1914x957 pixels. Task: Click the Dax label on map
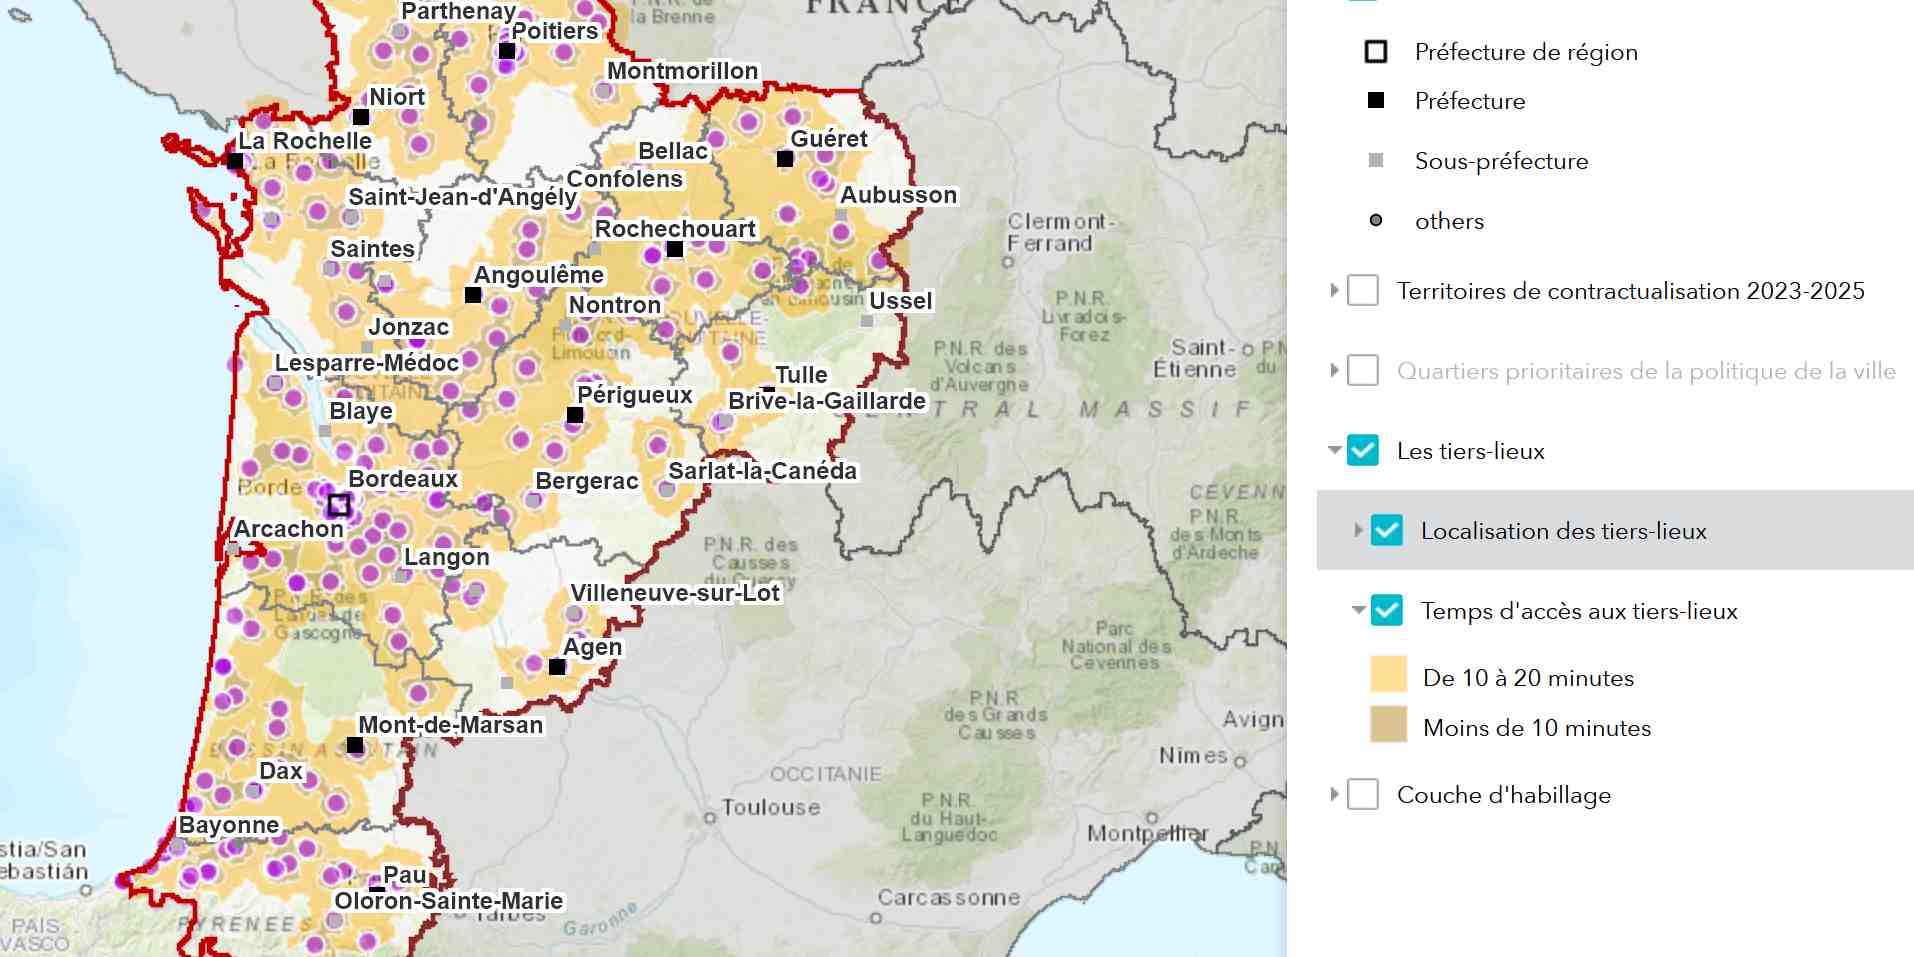[281, 771]
